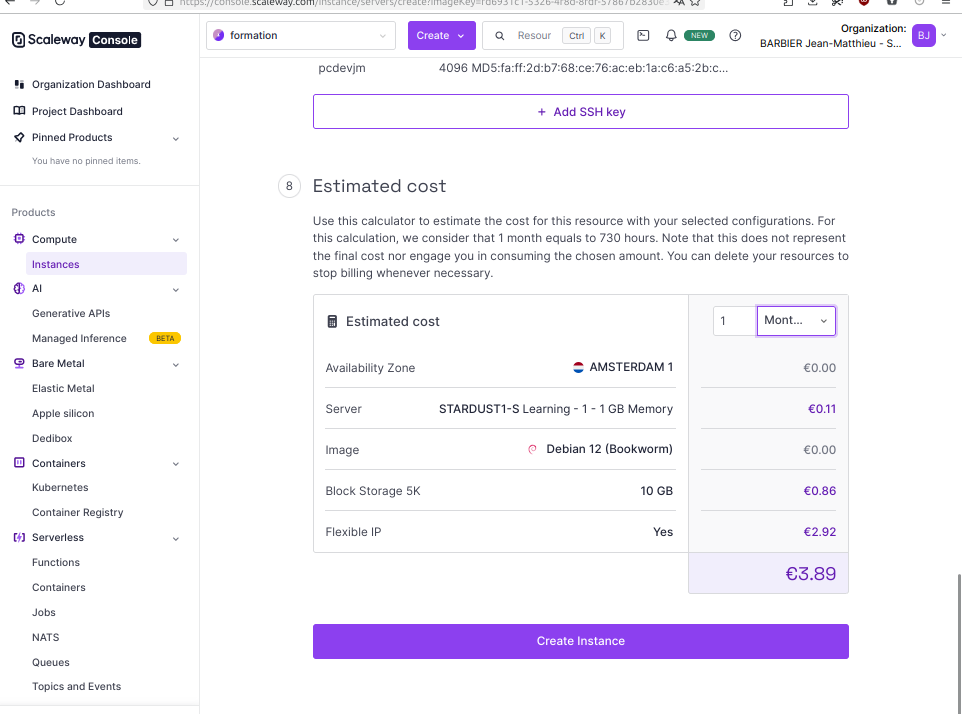962x714 pixels.
Task: Click the browser bookmark star icon
Action: pyautogui.click(x=695, y=2)
